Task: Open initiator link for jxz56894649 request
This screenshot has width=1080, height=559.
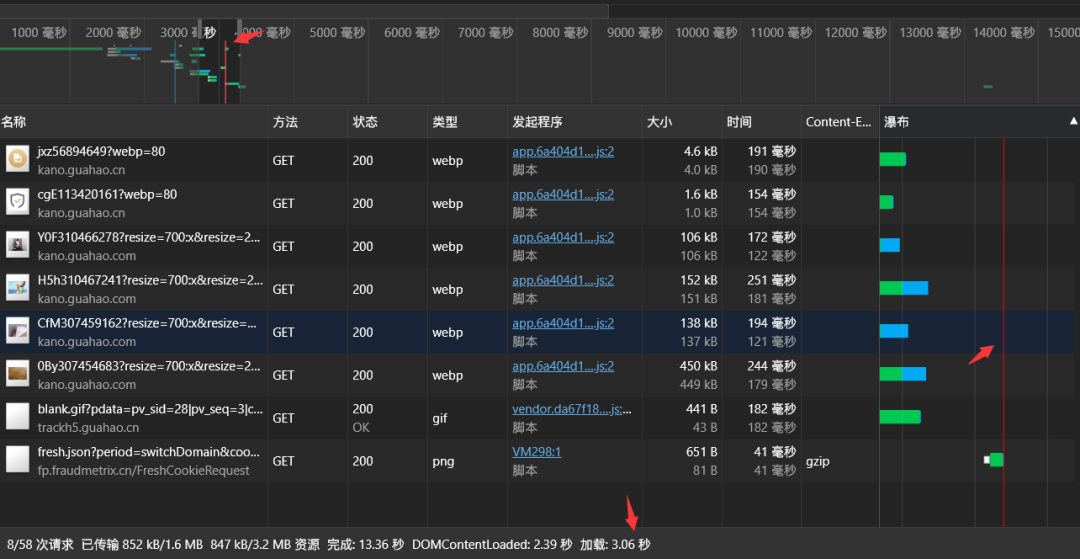Action: point(563,152)
